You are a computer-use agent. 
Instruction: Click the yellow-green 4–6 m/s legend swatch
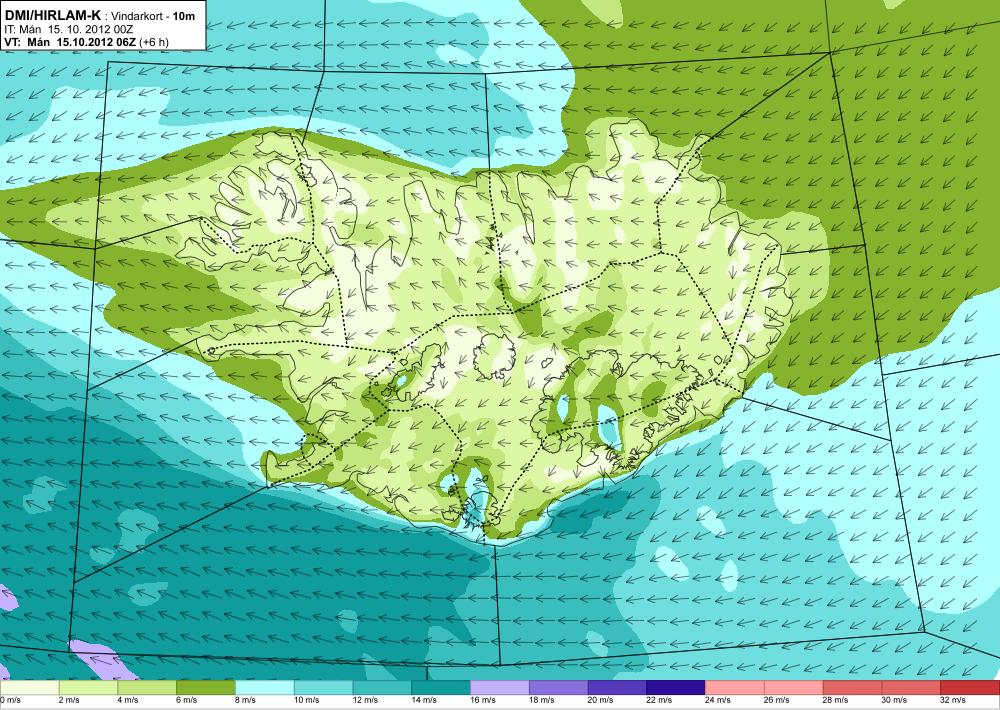[x=147, y=688]
